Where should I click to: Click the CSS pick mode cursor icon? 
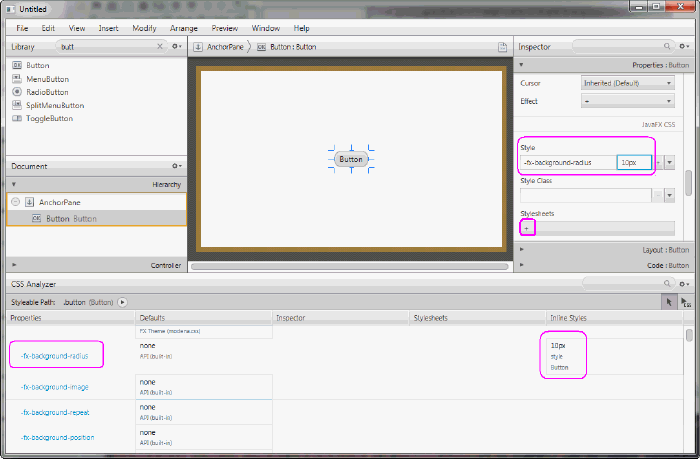(686, 302)
